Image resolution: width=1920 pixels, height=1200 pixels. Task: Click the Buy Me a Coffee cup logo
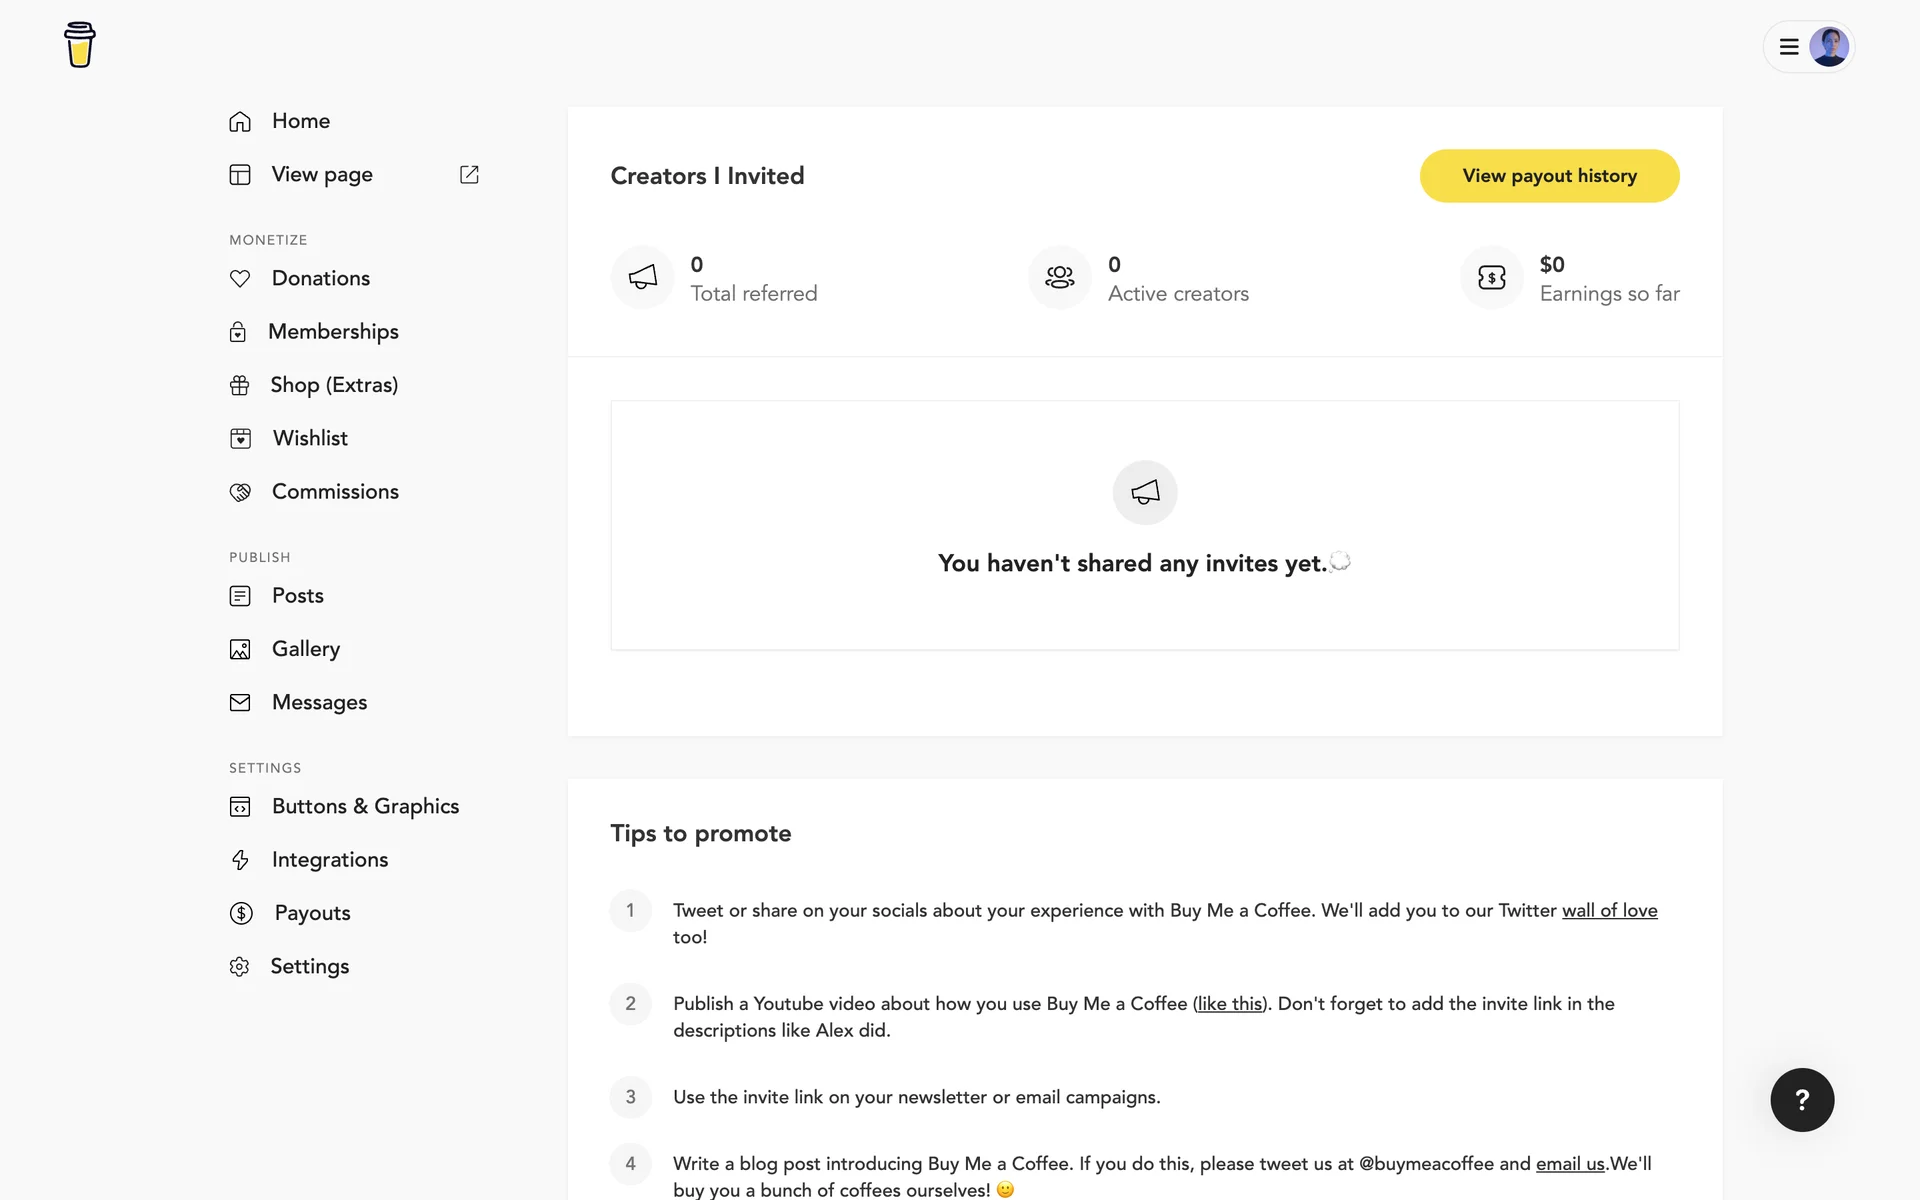[79, 45]
